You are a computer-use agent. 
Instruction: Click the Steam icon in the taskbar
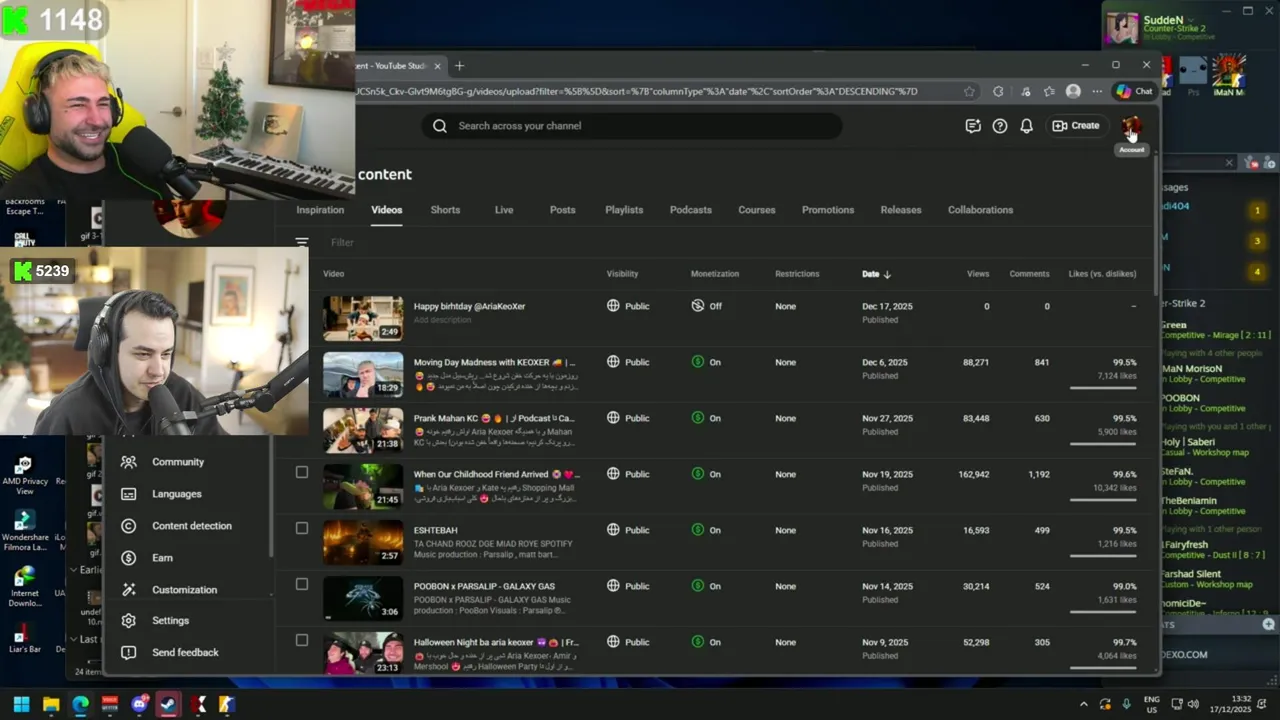[168, 704]
